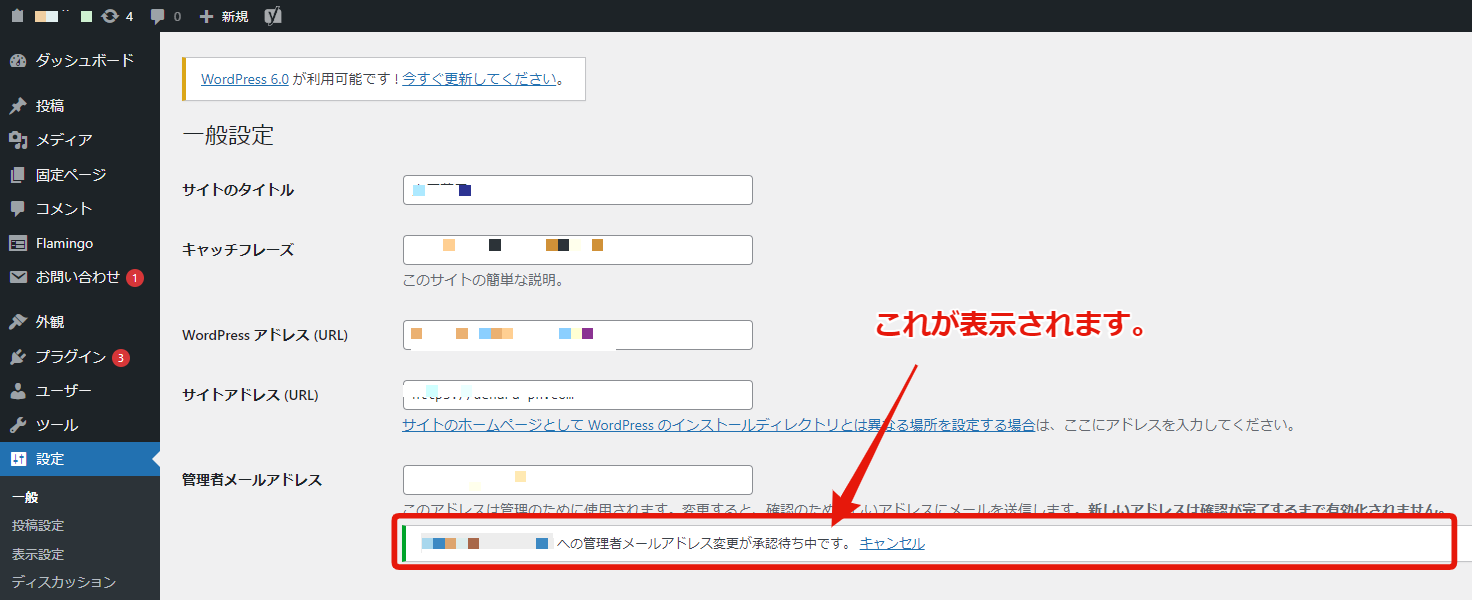Click the Dashboard gauge icon in sidebar
The width and height of the screenshot is (1472, 600).
(17, 61)
